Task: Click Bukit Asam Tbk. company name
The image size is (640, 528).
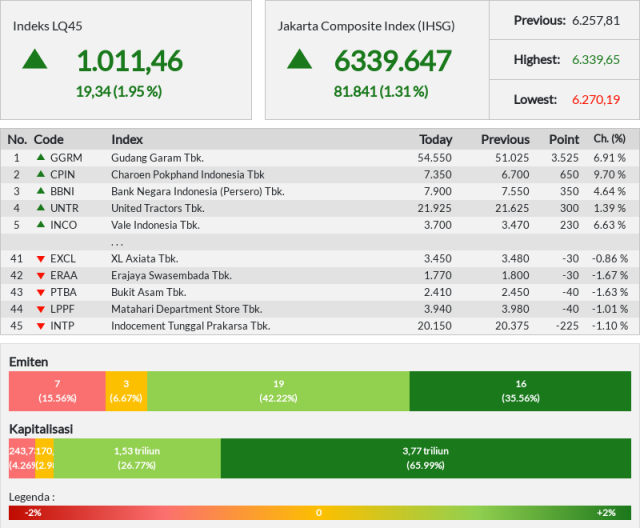Action: pos(149,292)
